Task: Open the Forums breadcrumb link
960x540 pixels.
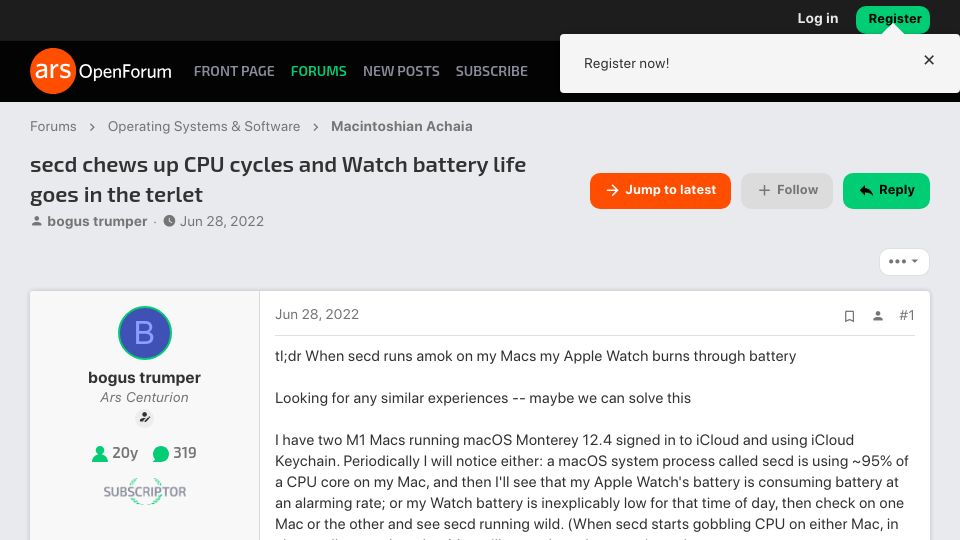Action: tap(53, 126)
